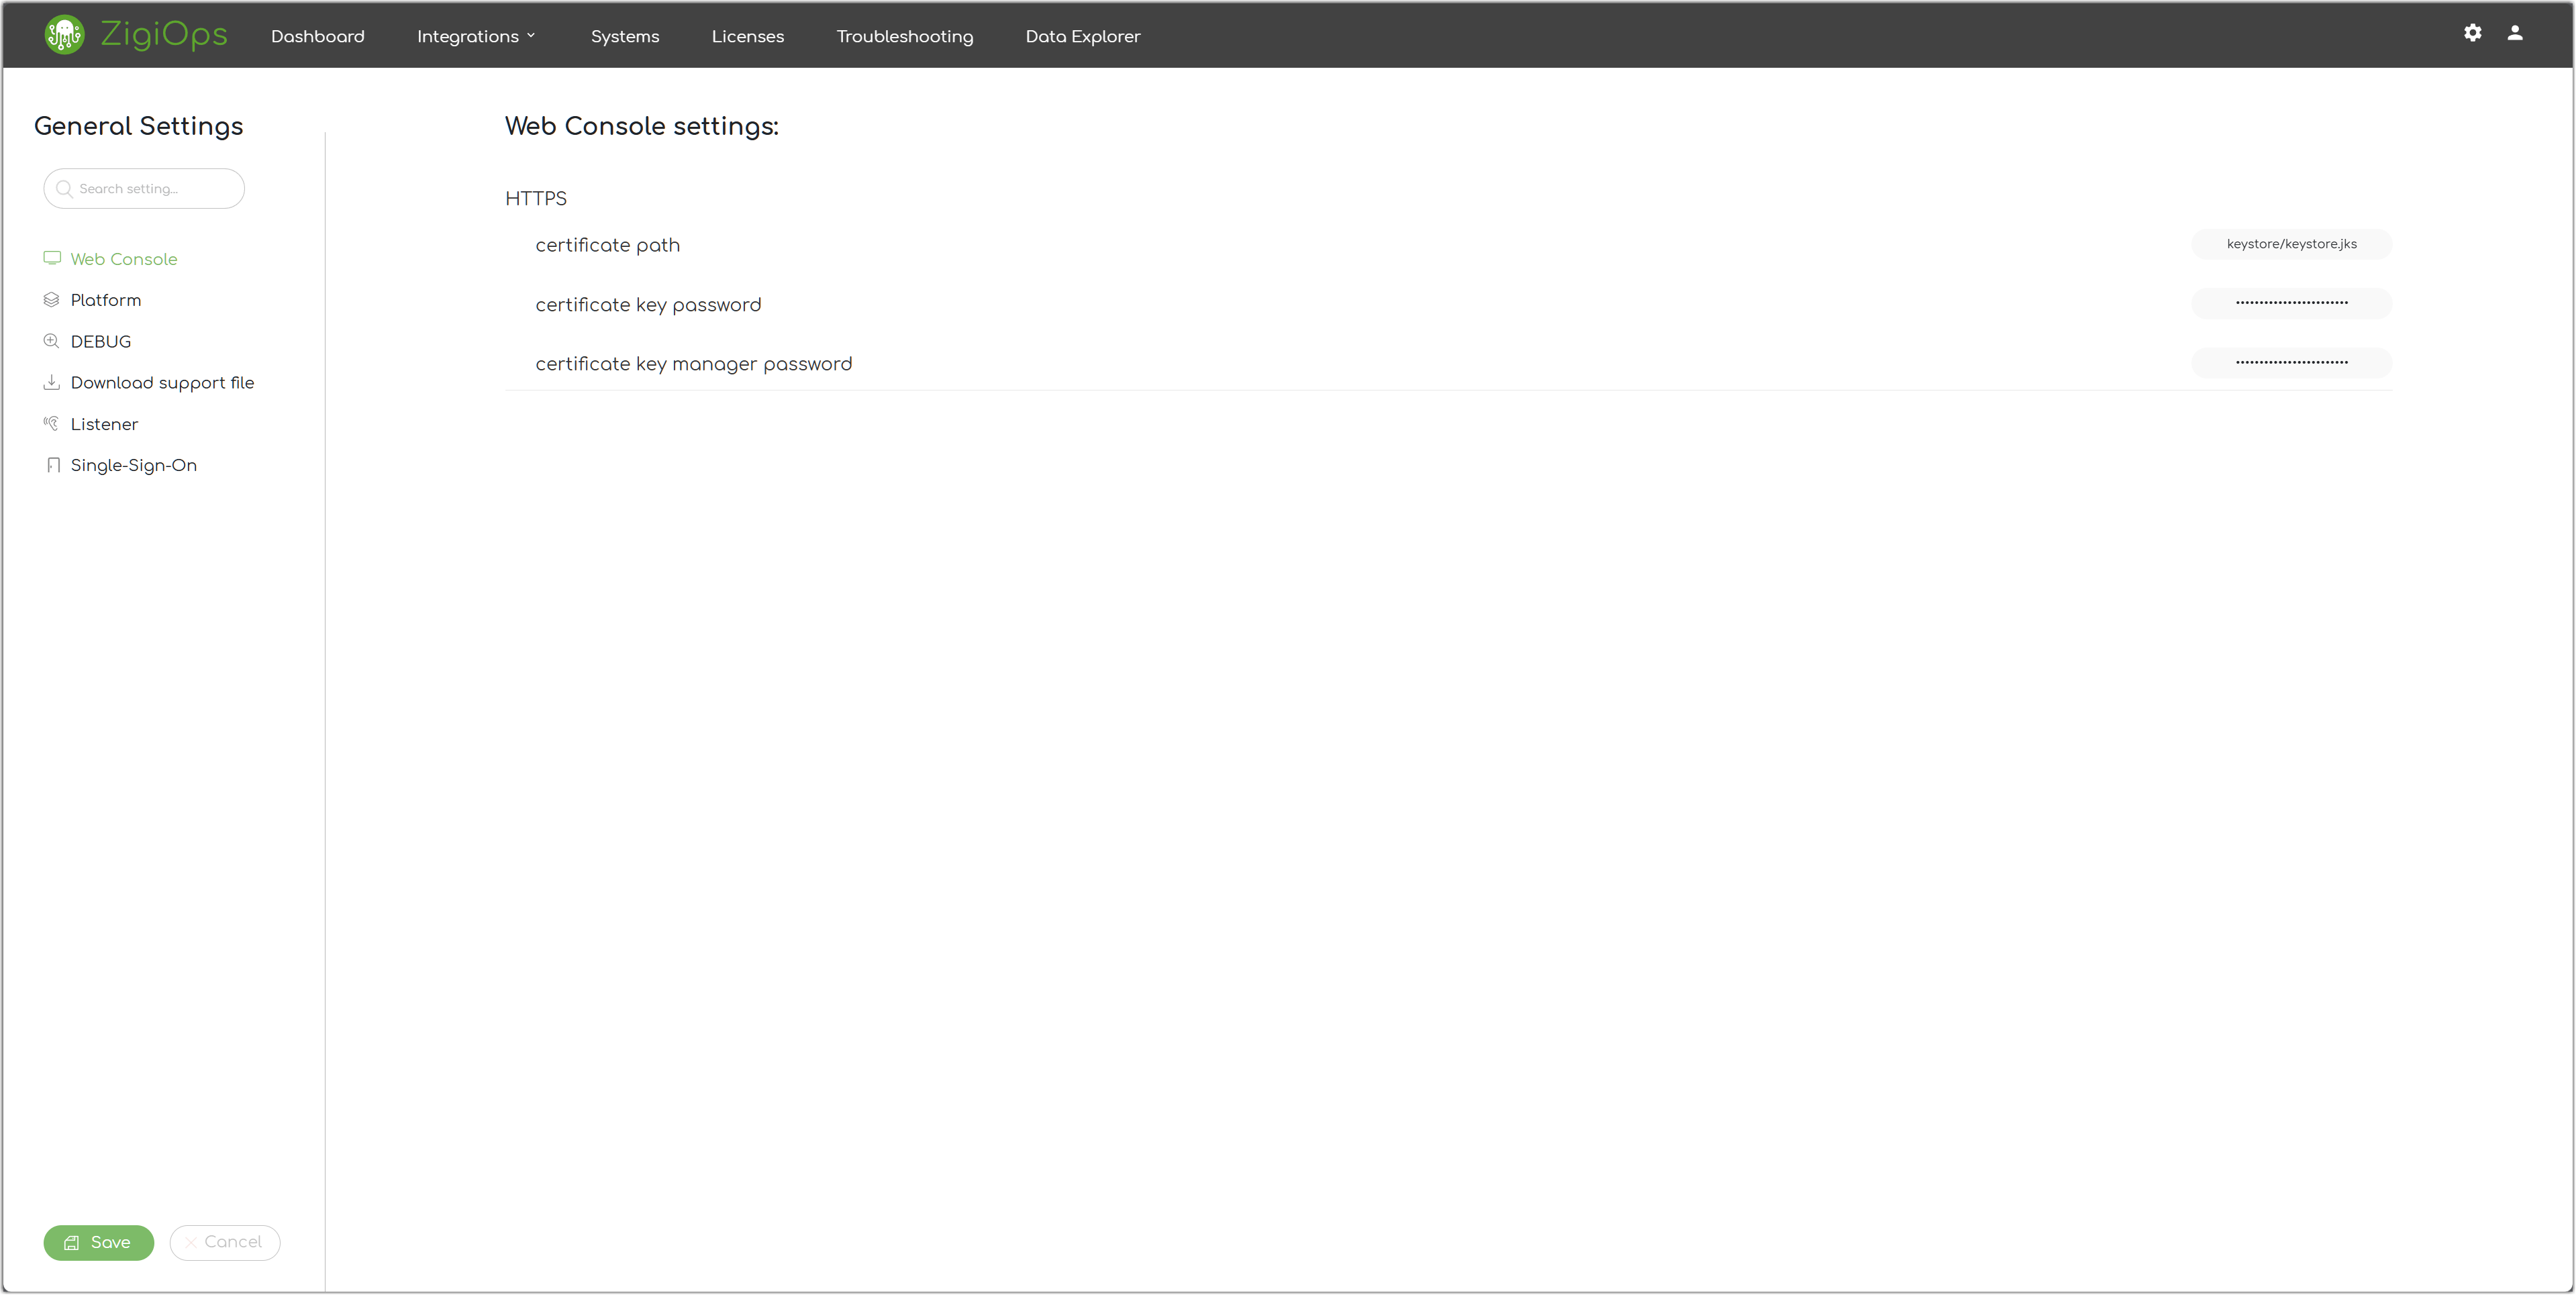Open the user profile icon
Screen dimensions: 2576x1295
(2514, 33)
